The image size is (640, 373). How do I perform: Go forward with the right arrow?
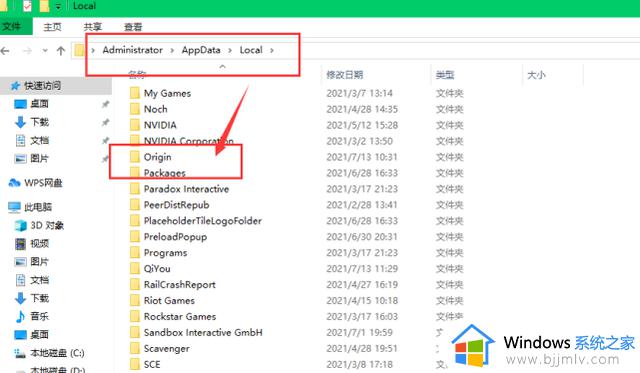click(27, 51)
